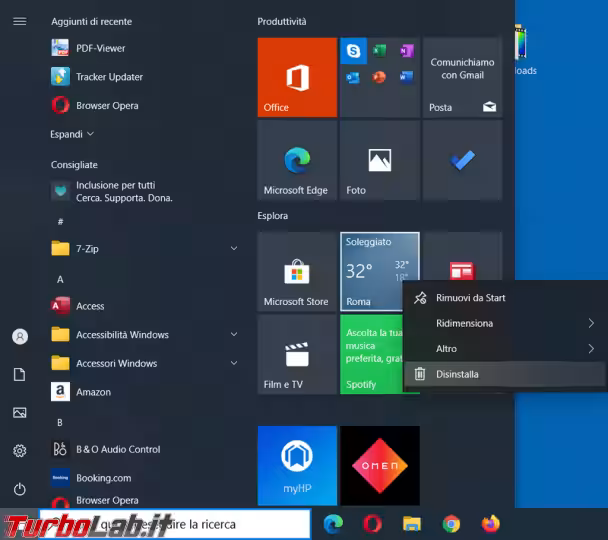608x540 pixels.
Task: Open Firefox from the taskbar
Action: [x=491, y=524]
